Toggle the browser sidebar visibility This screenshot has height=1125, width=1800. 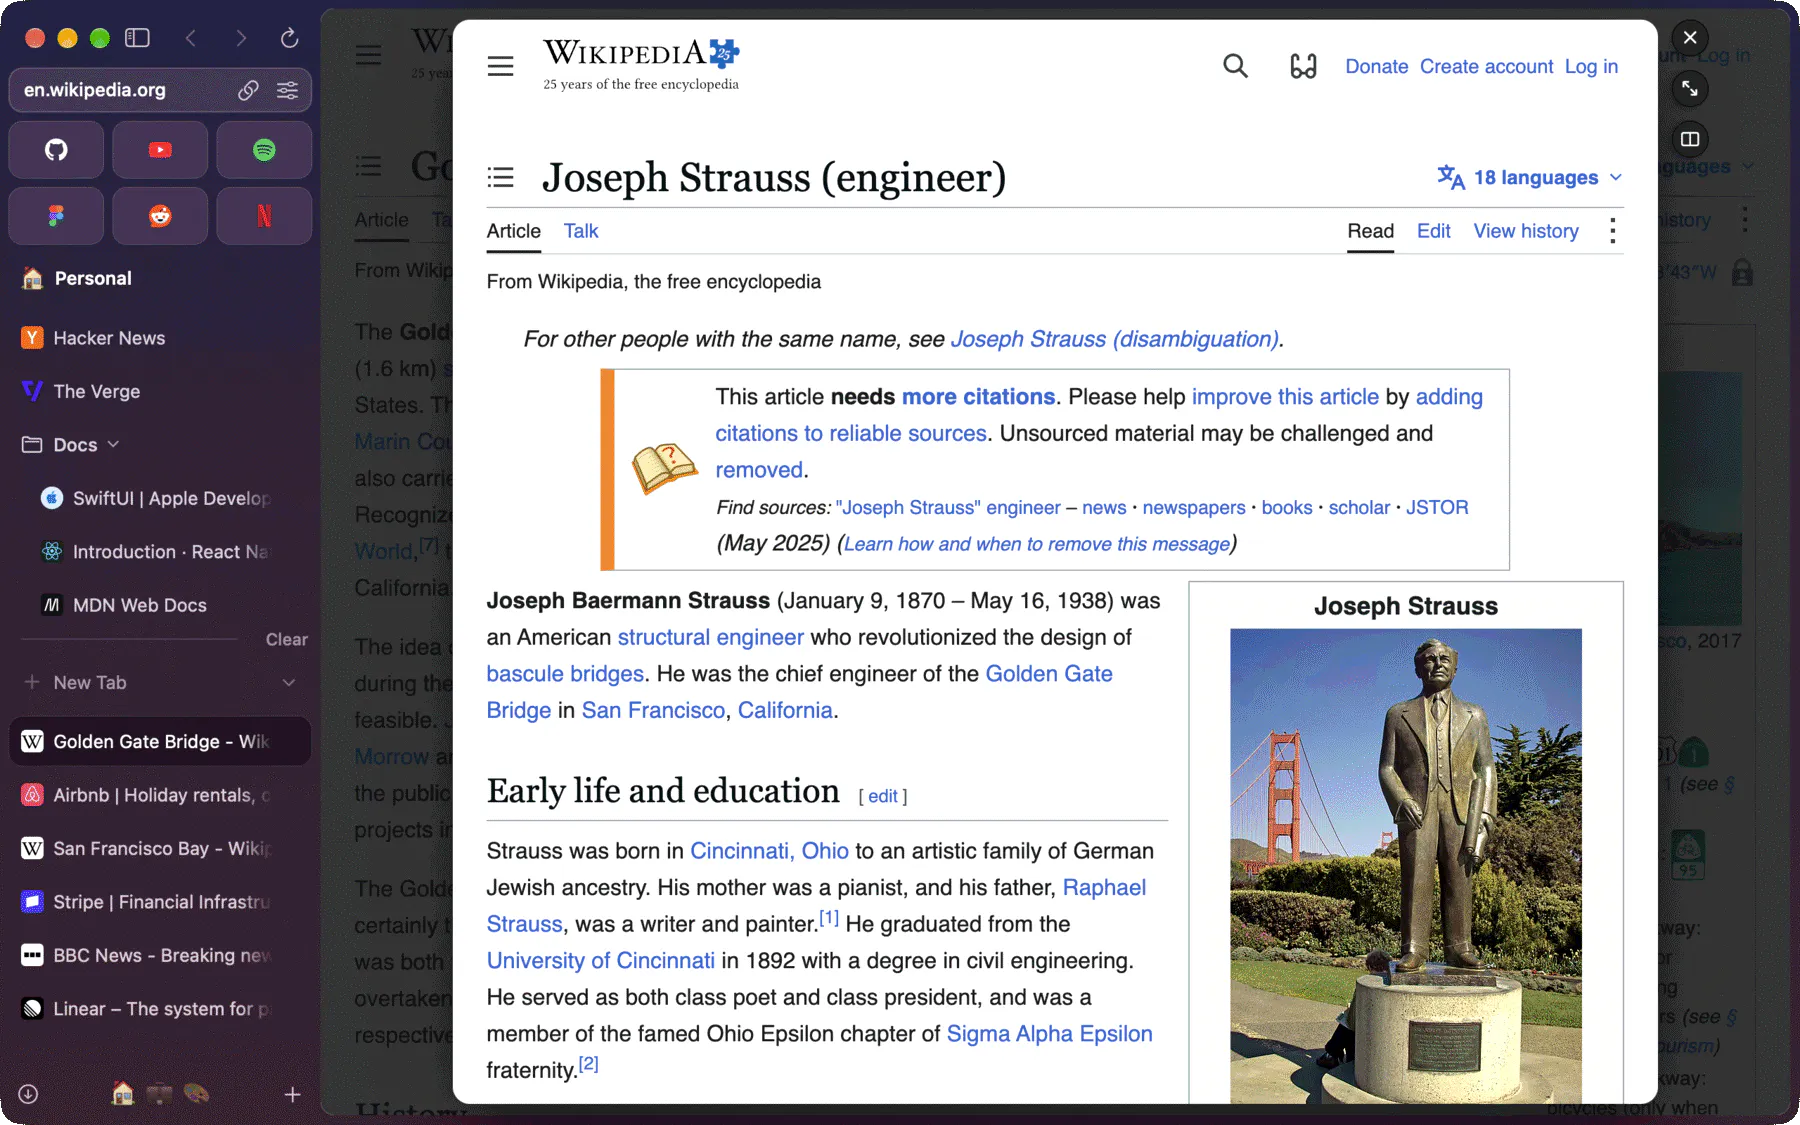tap(137, 38)
